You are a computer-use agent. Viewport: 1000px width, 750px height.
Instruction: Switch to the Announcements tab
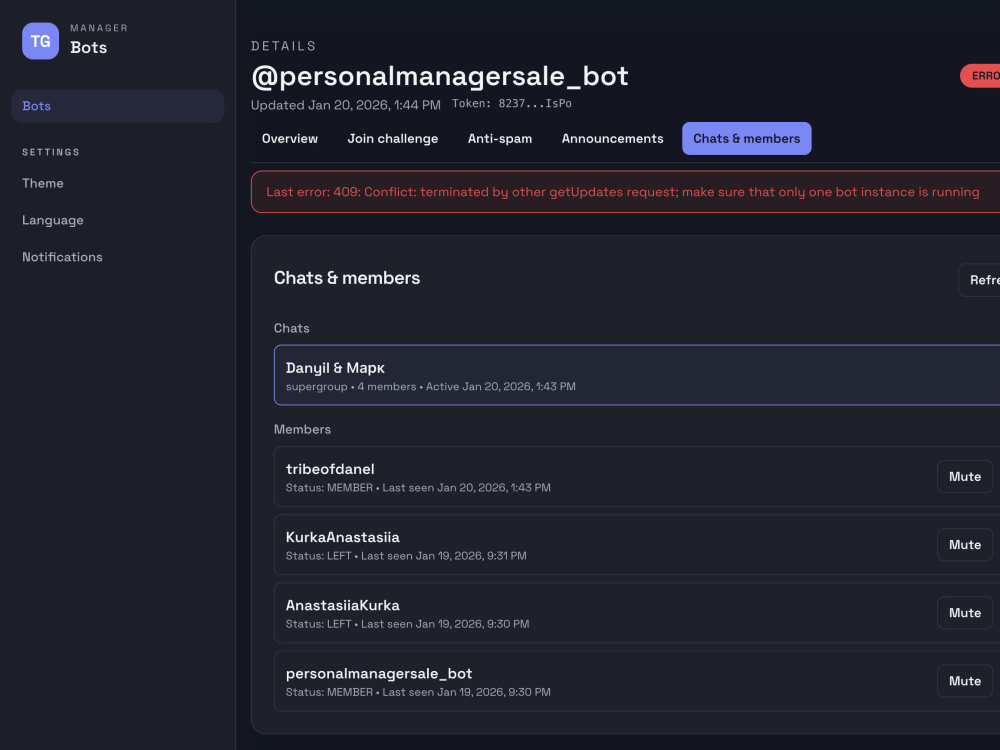pyautogui.click(x=612, y=138)
